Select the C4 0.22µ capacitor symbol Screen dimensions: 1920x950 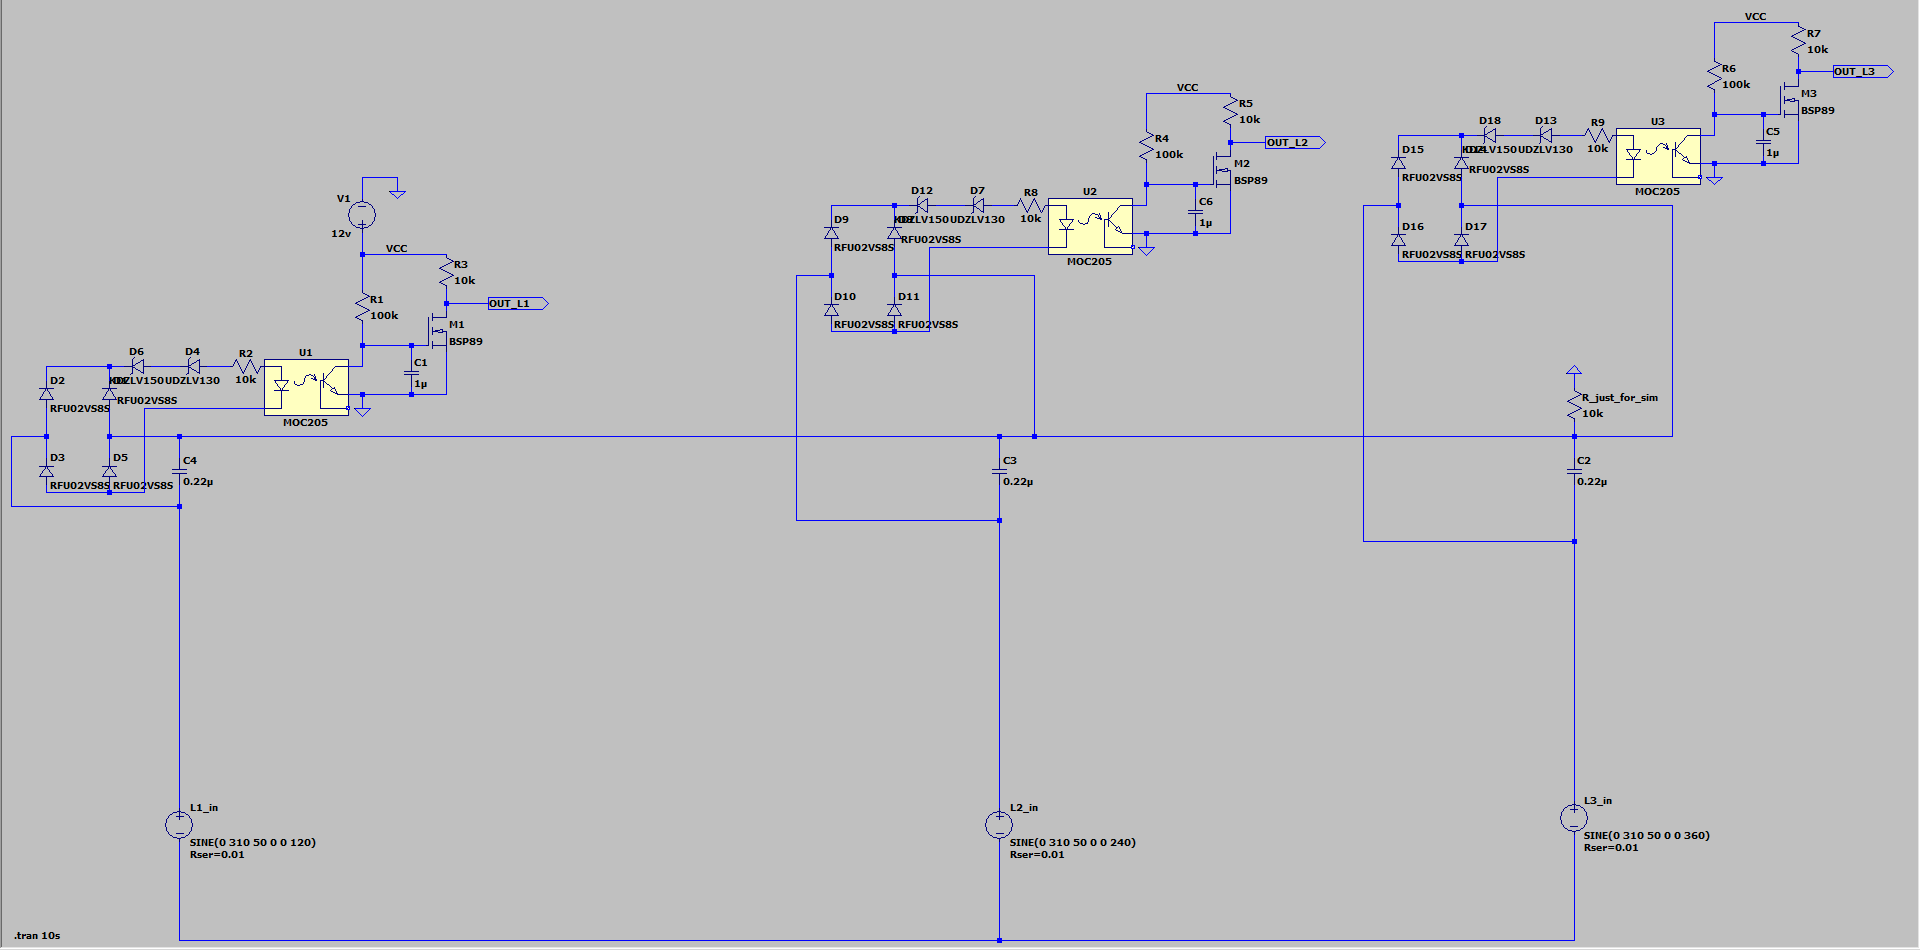pos(178,470)
